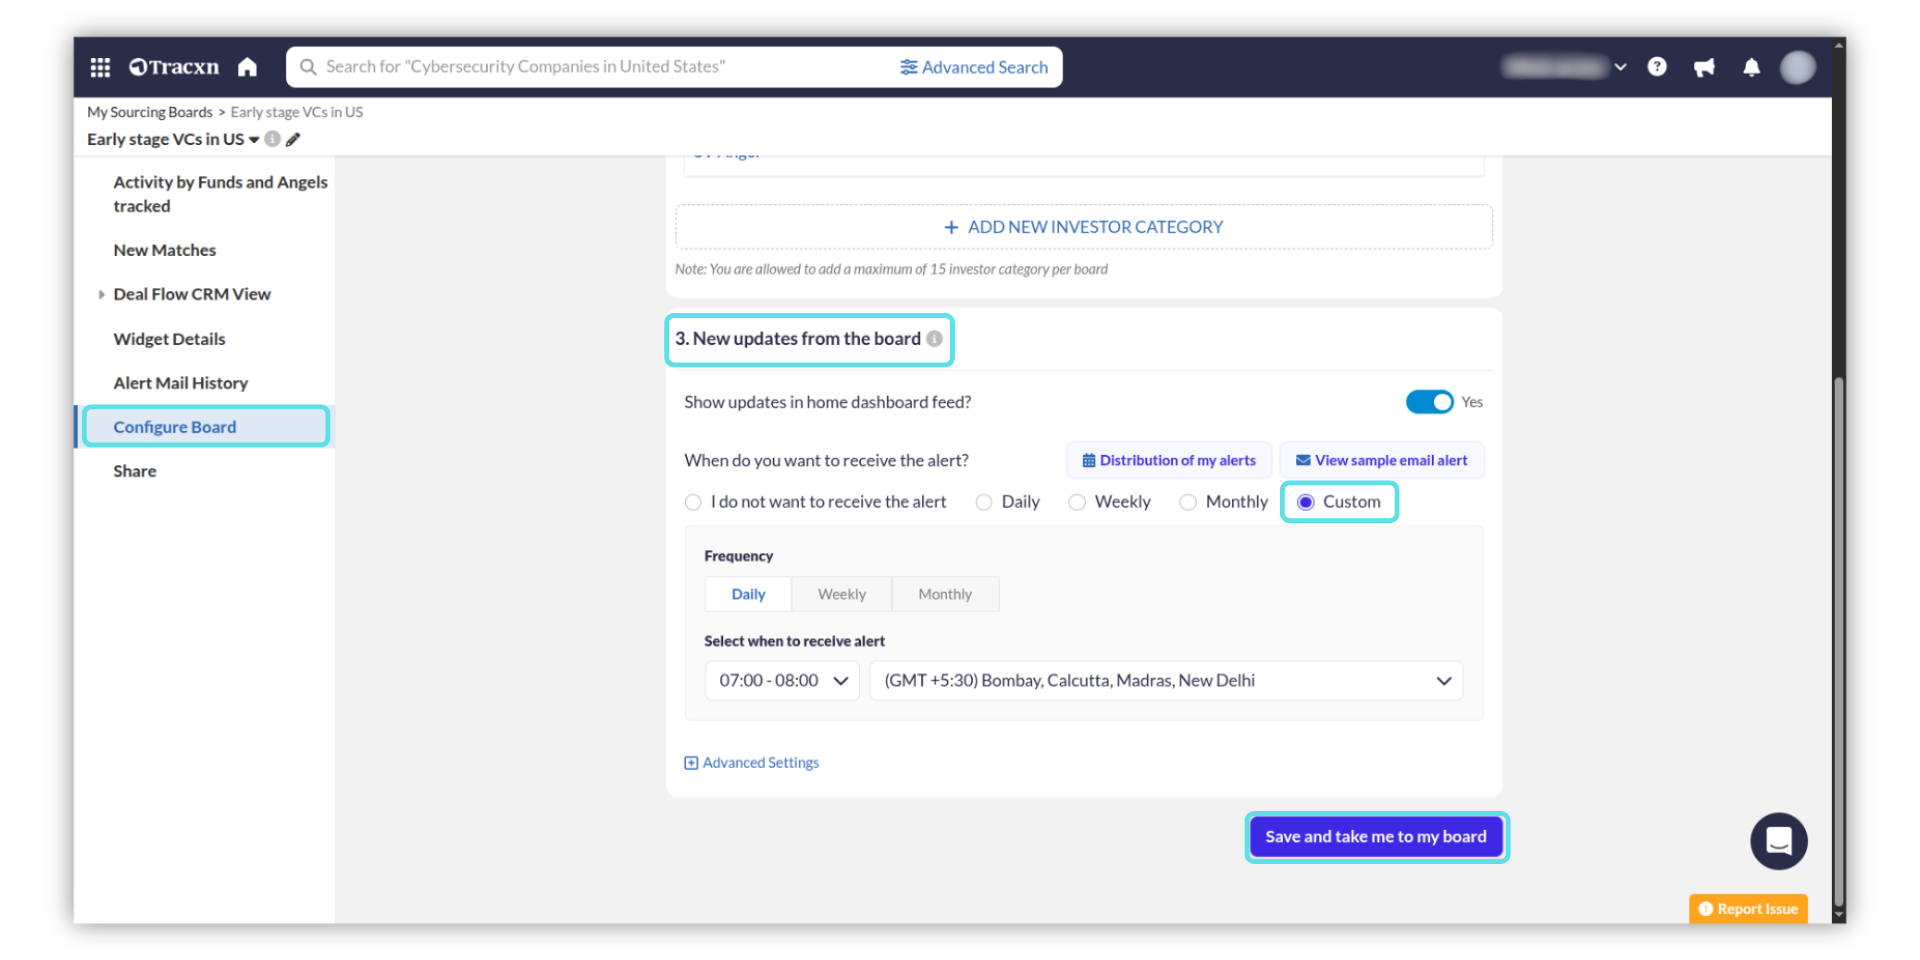
Task: Open Alert Mail History in sidebar
Action: tap(180, 383)
